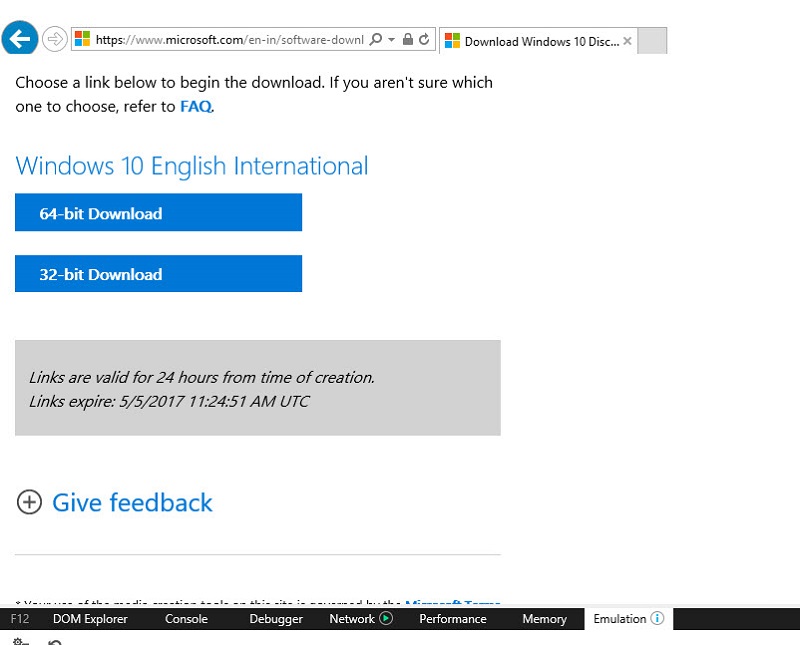
Task: Click the Give feedback link text
Action: click(x=132, y=503)
